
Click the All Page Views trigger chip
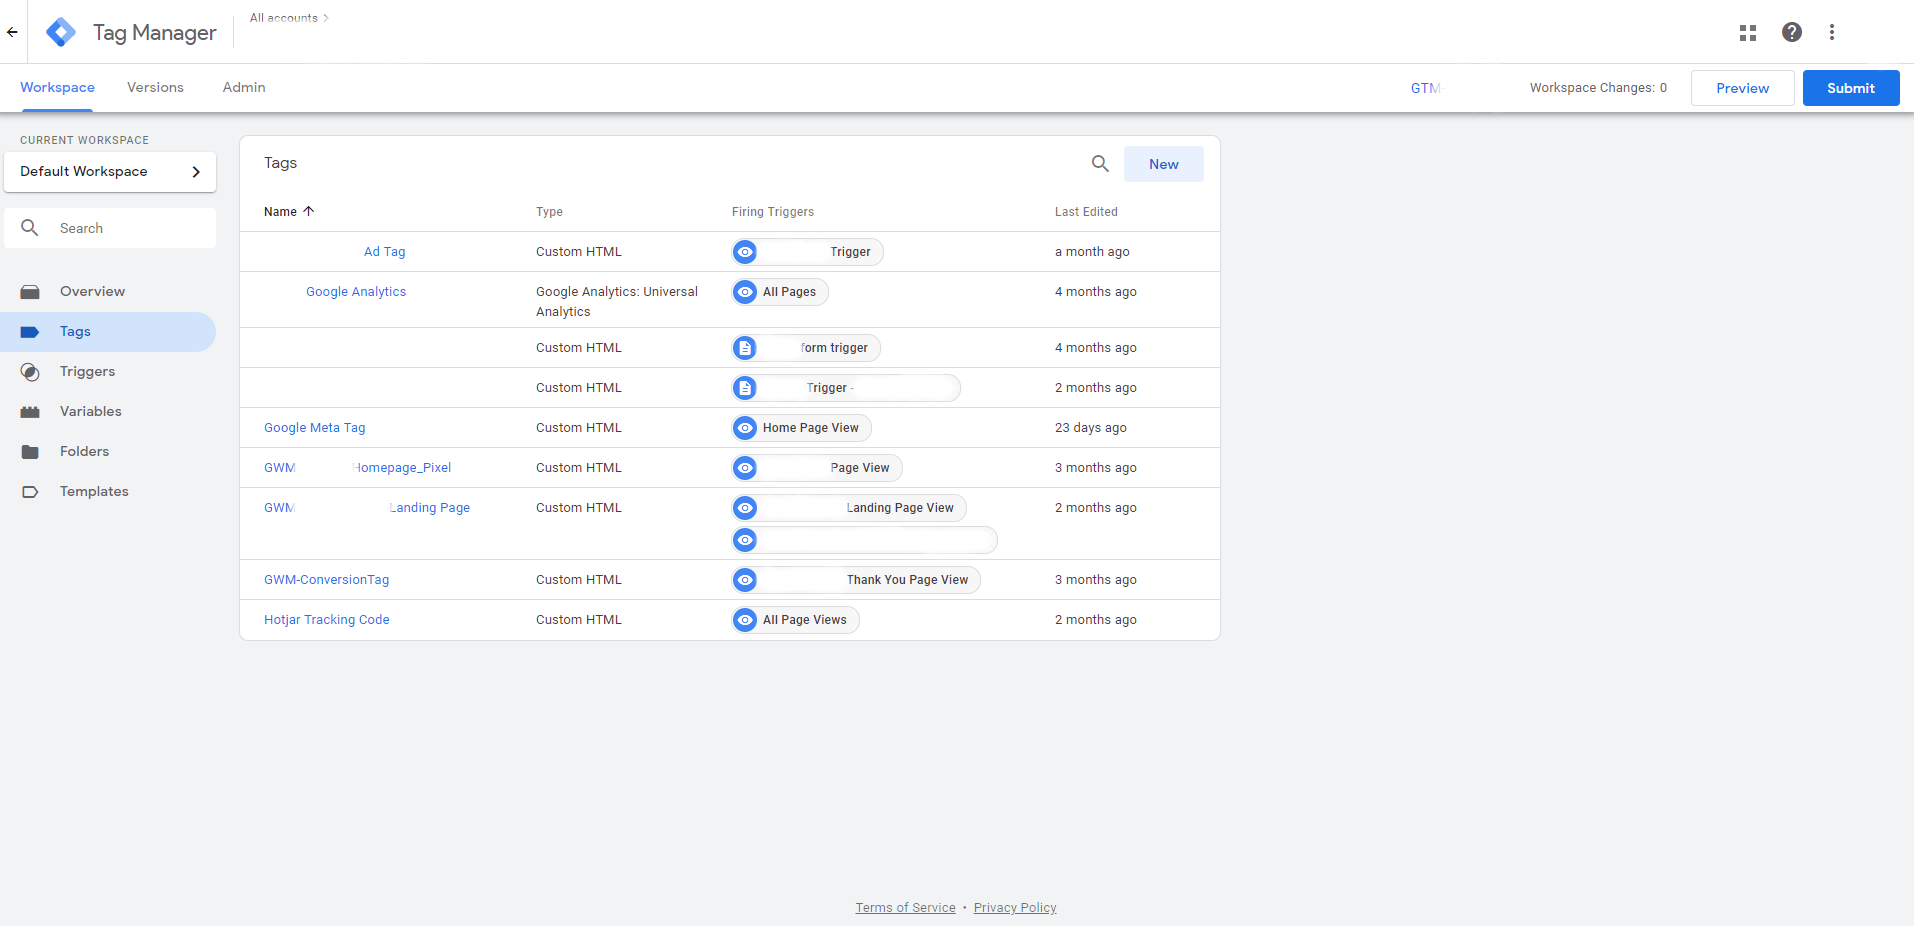point(795,620)
